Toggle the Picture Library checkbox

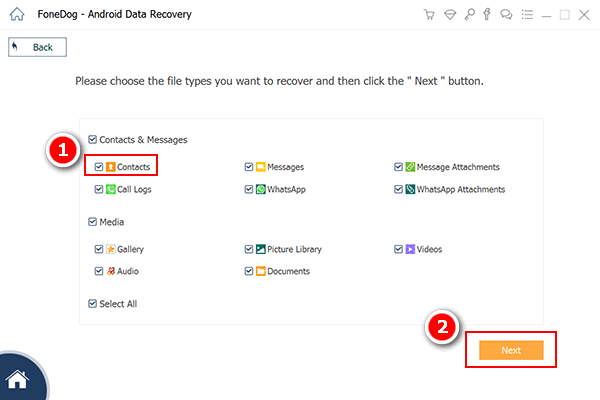click(x=249, y=249)
